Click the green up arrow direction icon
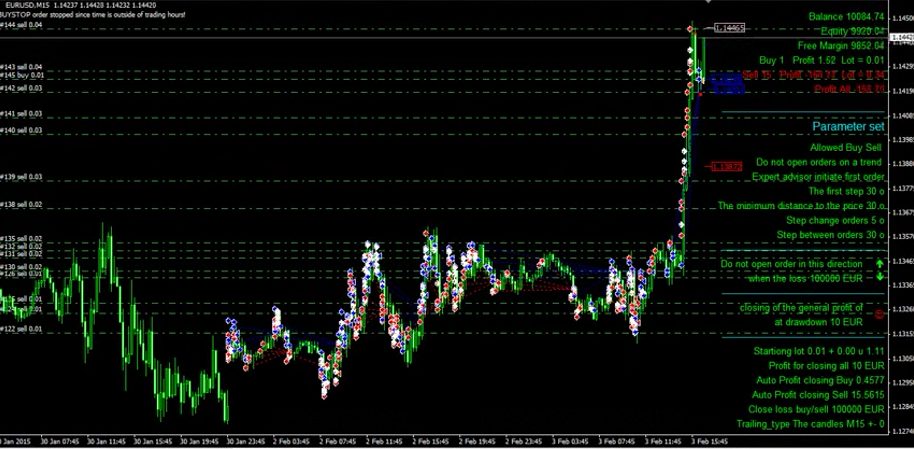914x449 pixels. tap(880, 264)
